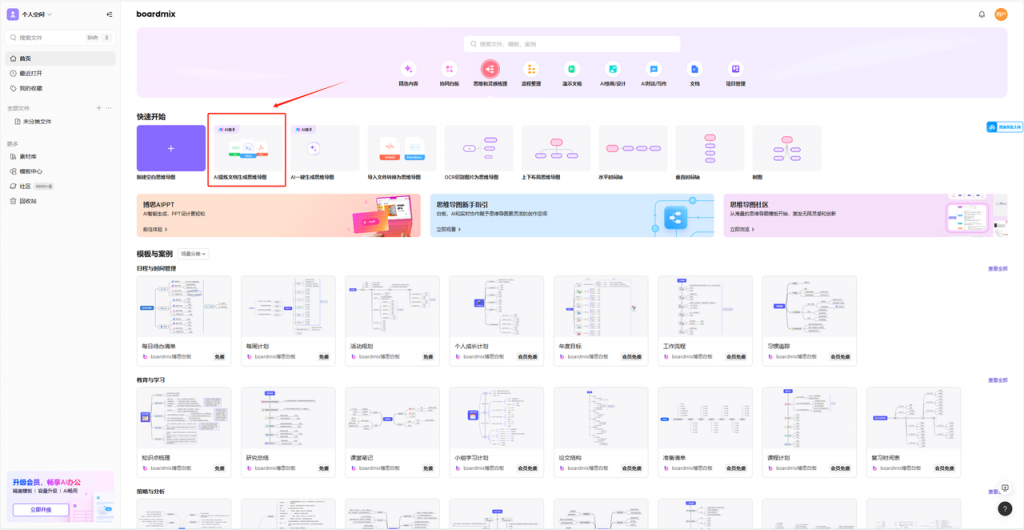Select the 文档 category icon
The image size is (1024, 530).
[694, 69]
